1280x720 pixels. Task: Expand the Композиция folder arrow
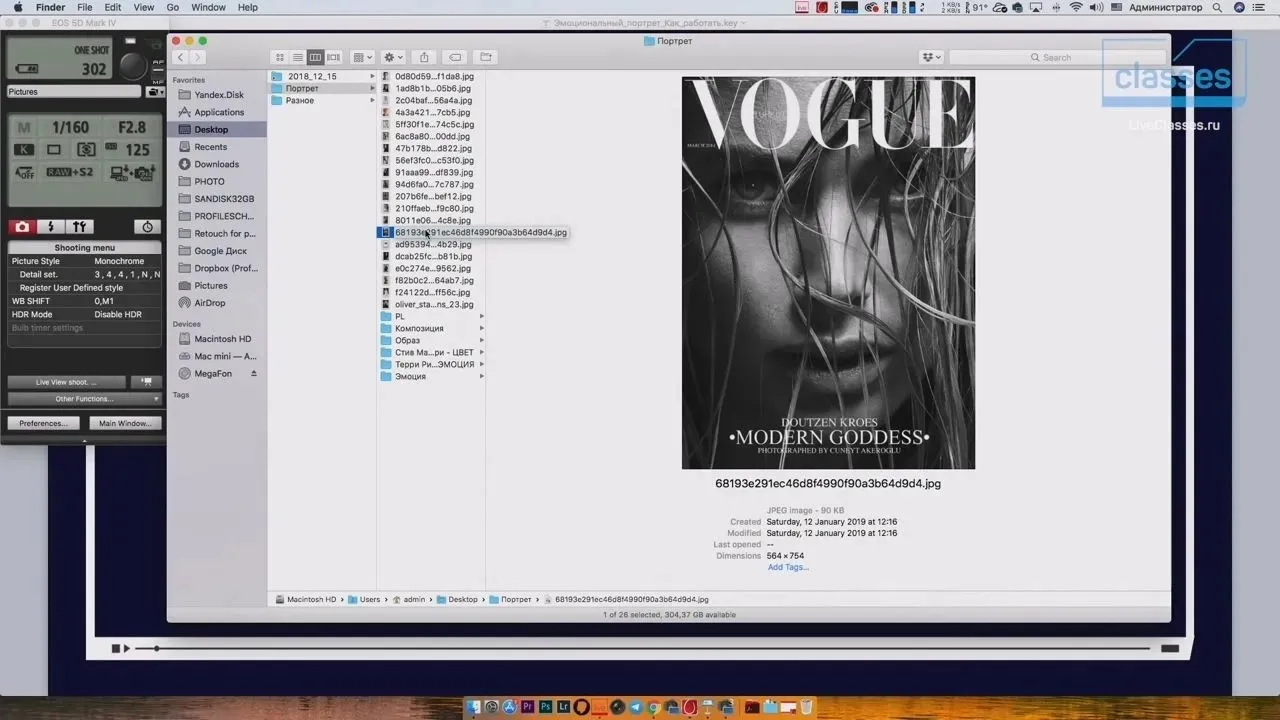481,328
